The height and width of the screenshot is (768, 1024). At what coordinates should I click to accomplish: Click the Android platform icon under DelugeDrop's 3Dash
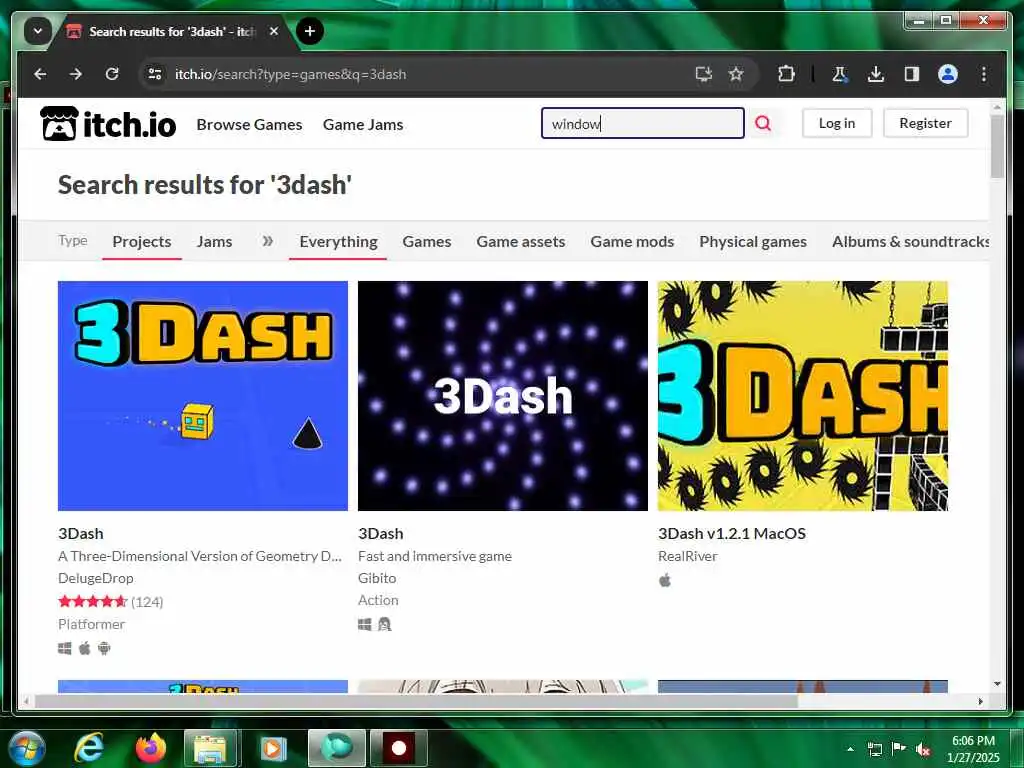tap(104, 648)
